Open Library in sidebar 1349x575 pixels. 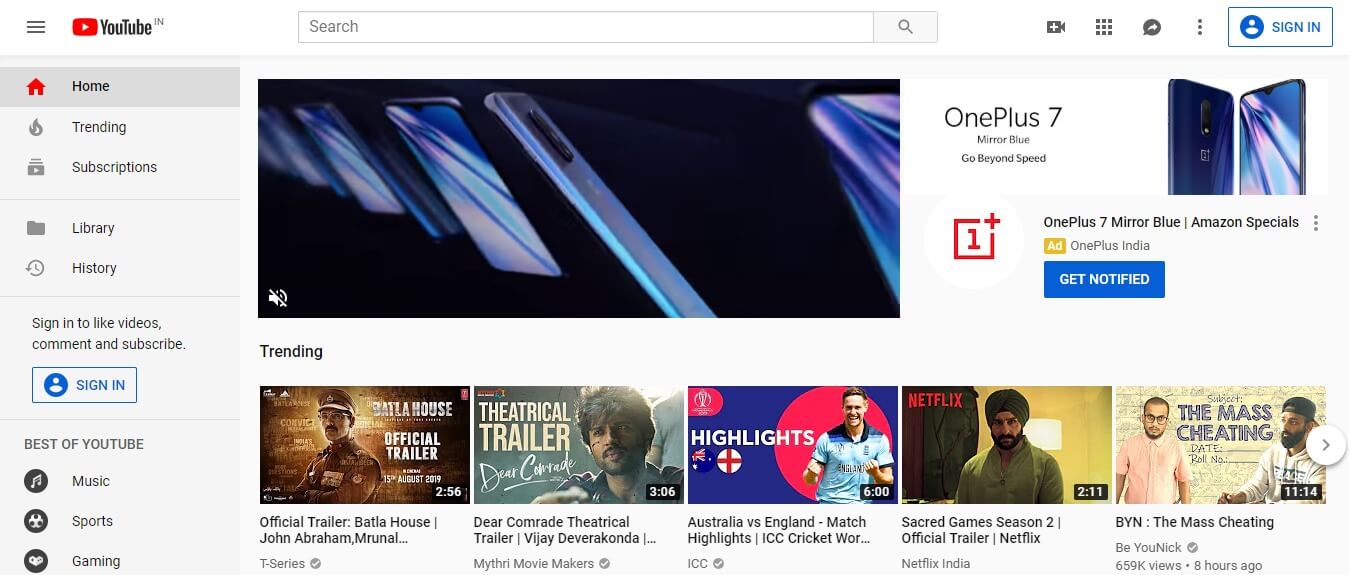[x=120, y=228]
